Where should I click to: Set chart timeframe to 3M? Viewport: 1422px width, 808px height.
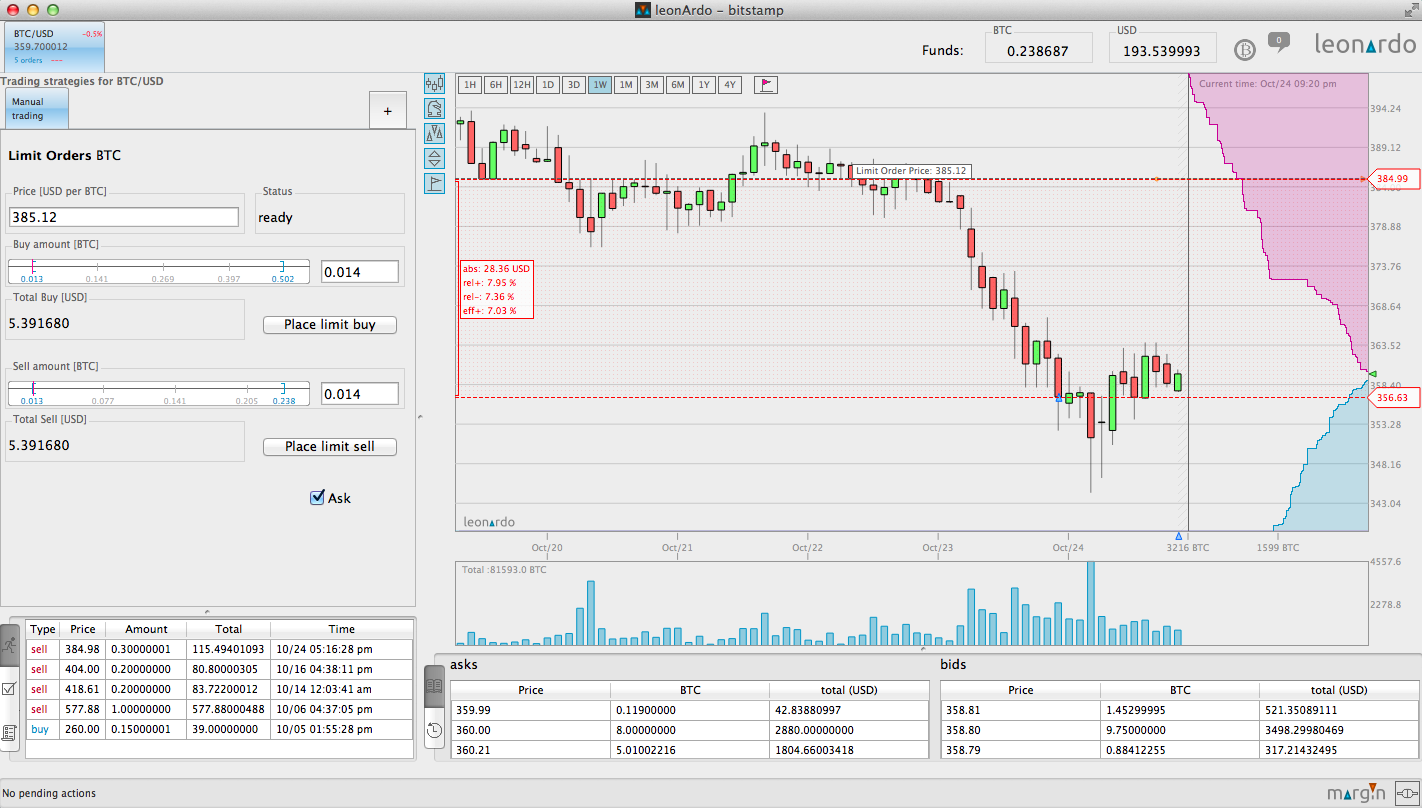point(651,85)
